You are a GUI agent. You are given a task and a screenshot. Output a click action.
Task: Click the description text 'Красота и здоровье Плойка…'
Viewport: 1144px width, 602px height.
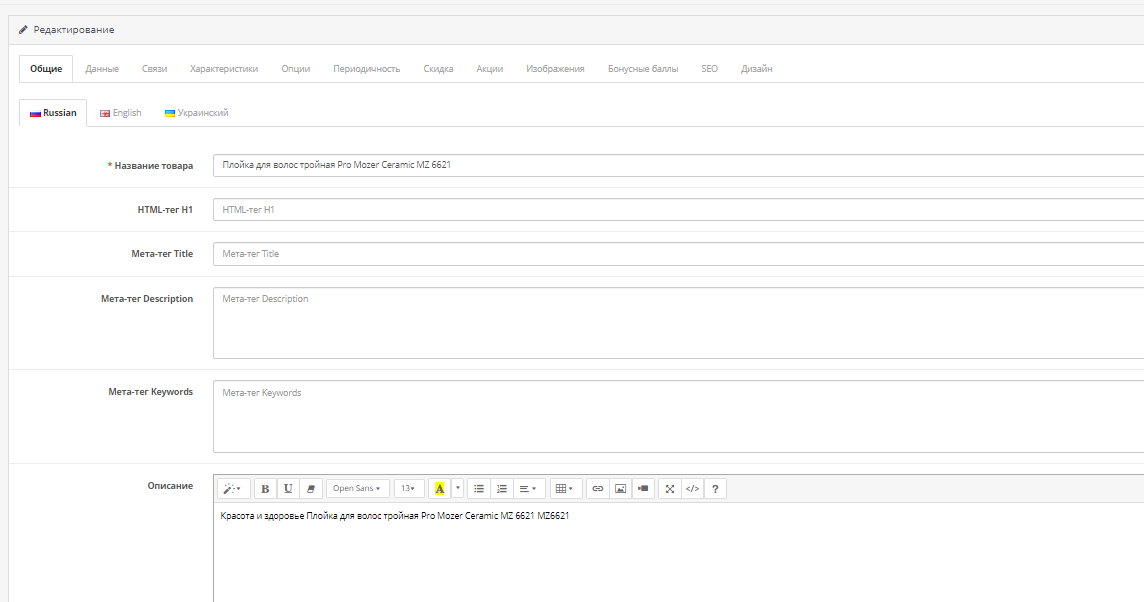[395, 516]
